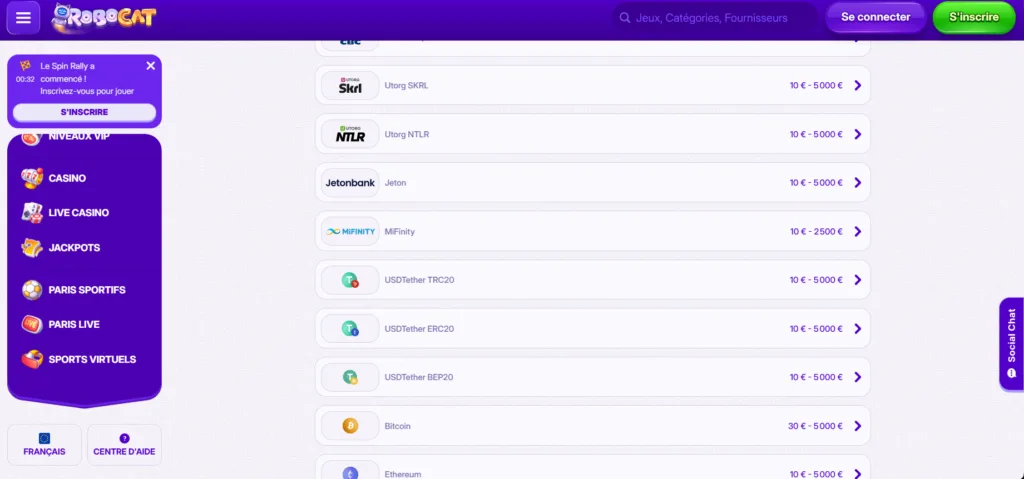Close the Spin Rally notification
This screenshot has height=479, width=1024.
tap(151, 66)
